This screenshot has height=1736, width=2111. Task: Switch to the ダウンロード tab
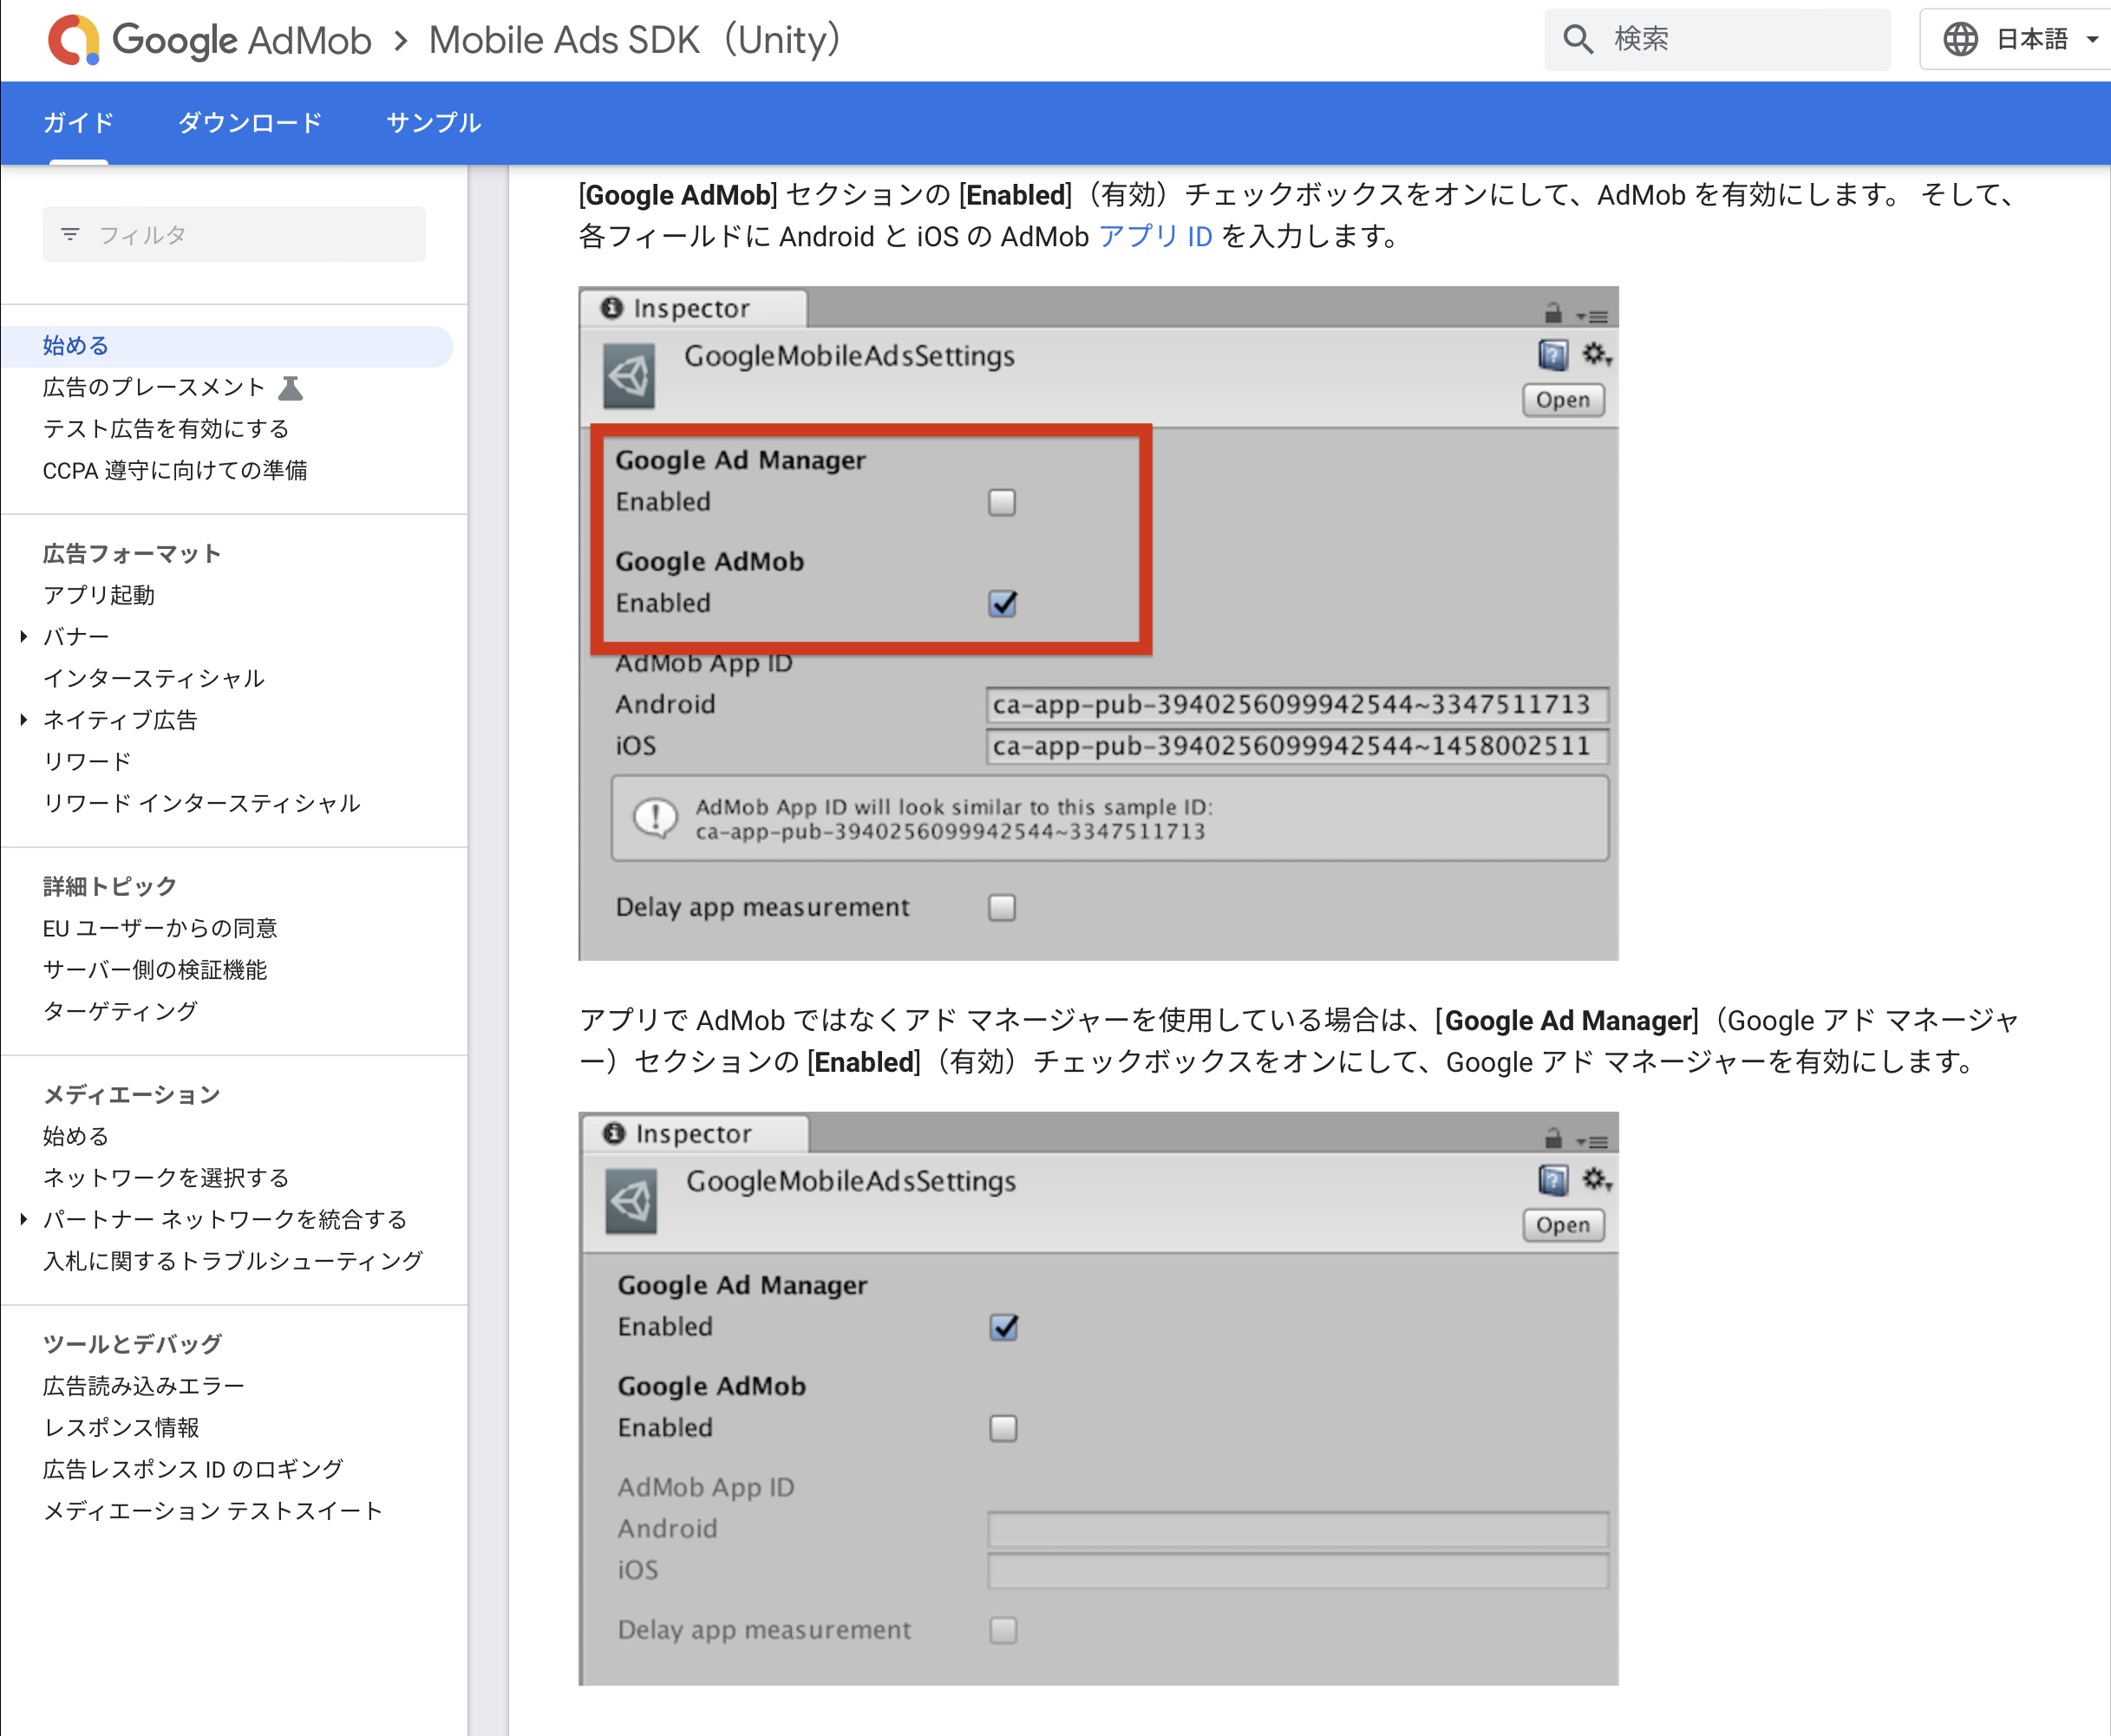[x=250, y=123]
